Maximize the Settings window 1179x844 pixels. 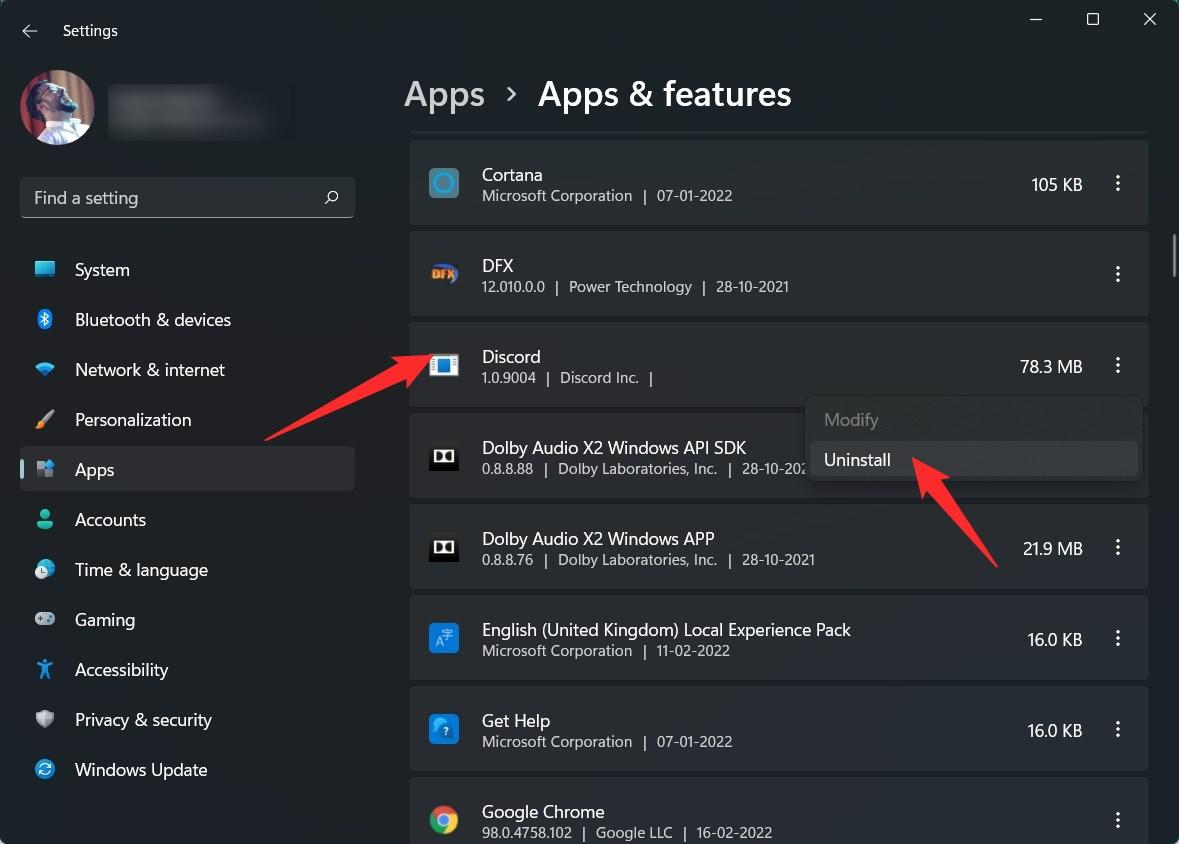coord(1093,20)
